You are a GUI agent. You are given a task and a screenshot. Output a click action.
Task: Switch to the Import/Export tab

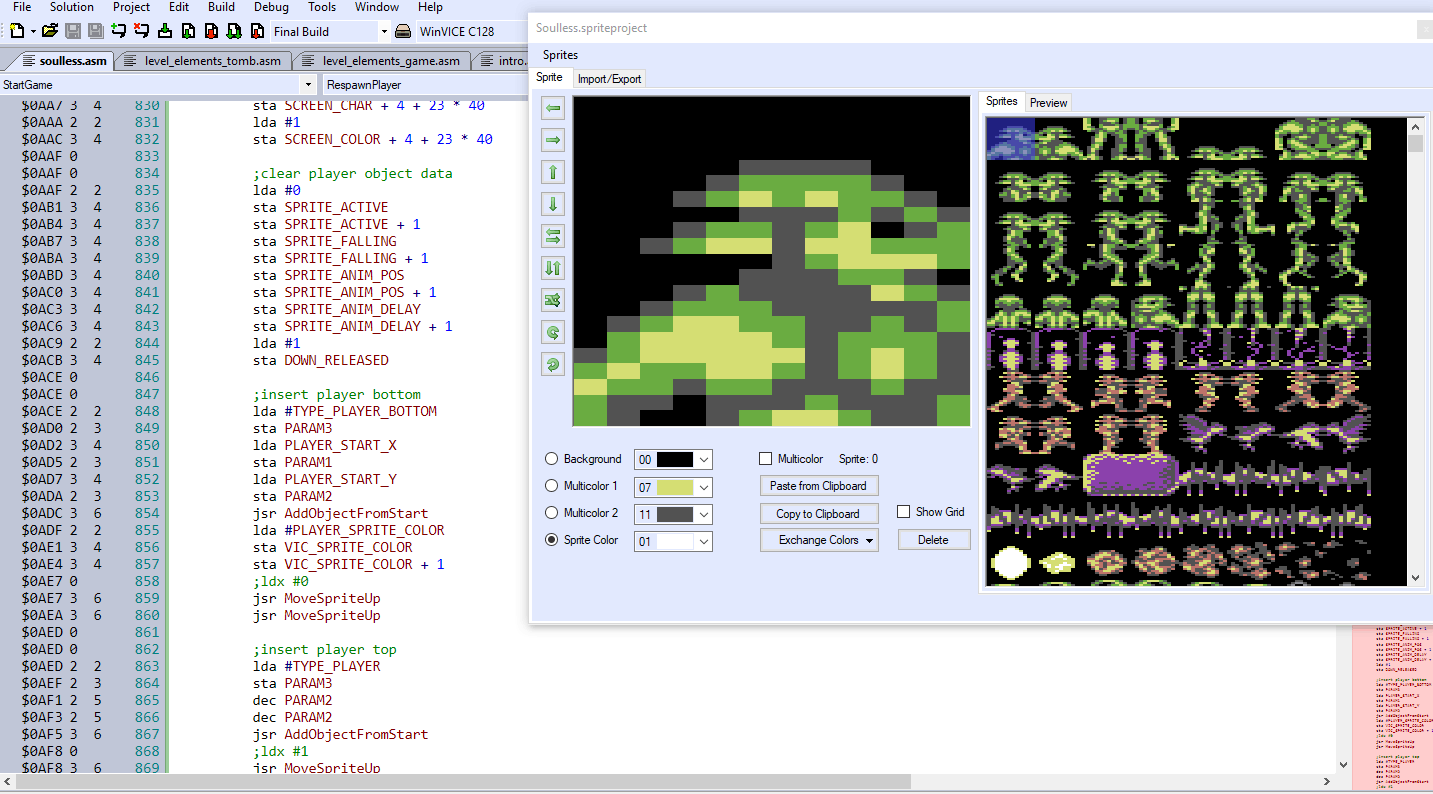610,78
